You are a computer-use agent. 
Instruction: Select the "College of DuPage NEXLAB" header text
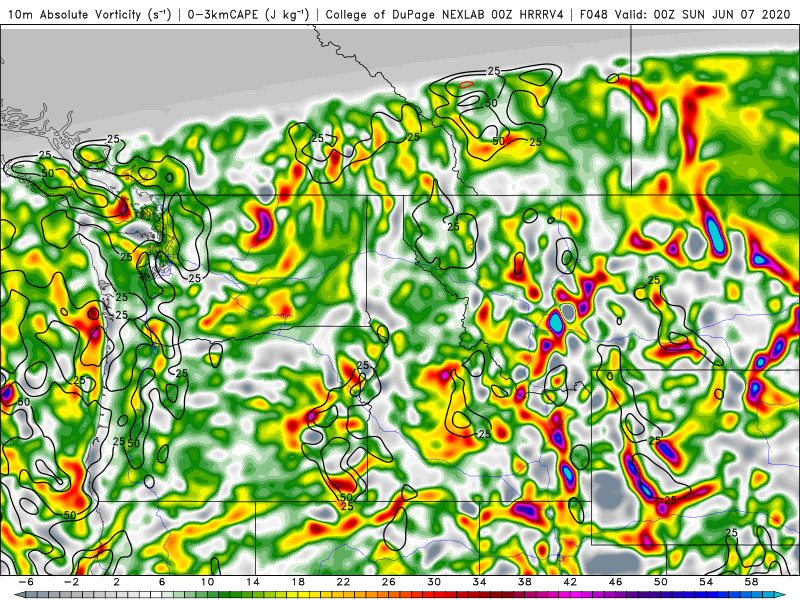[406, 14]
